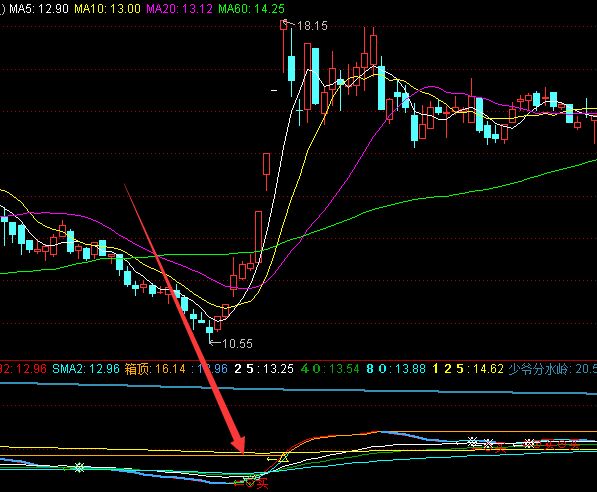Select the MA5 legend label
597x492 pixels.
pos(39,8)
